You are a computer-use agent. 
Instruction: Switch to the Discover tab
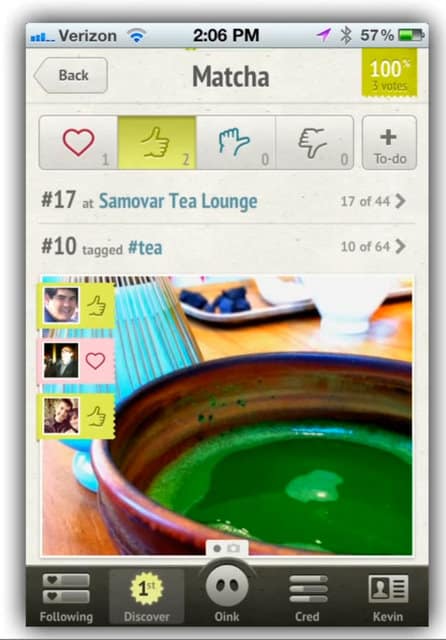146,598
